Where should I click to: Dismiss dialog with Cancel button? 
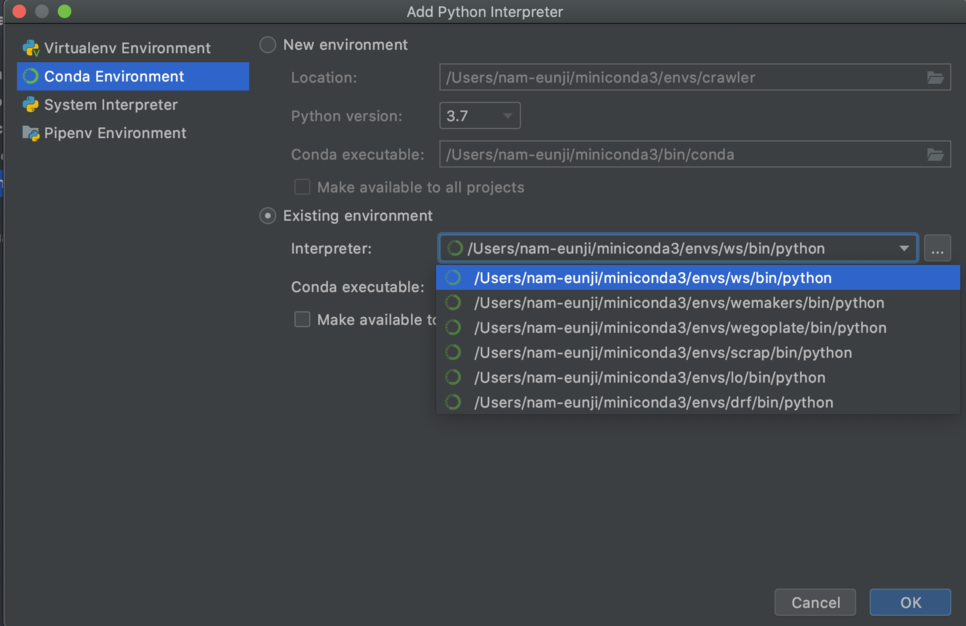815,602
